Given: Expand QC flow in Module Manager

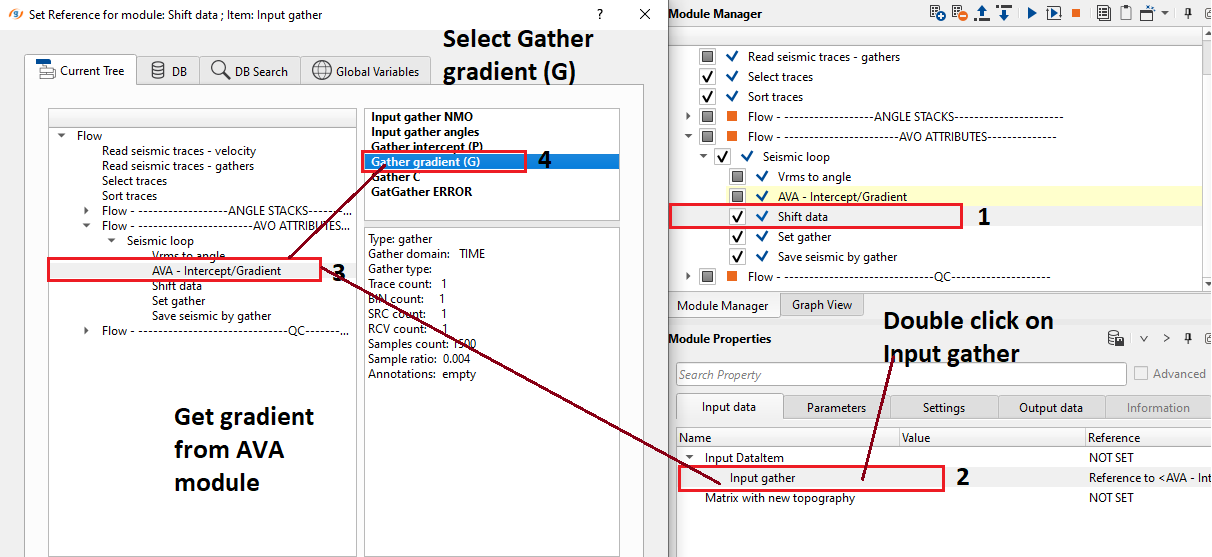Looking at the screenshot, I should point(688,277).
